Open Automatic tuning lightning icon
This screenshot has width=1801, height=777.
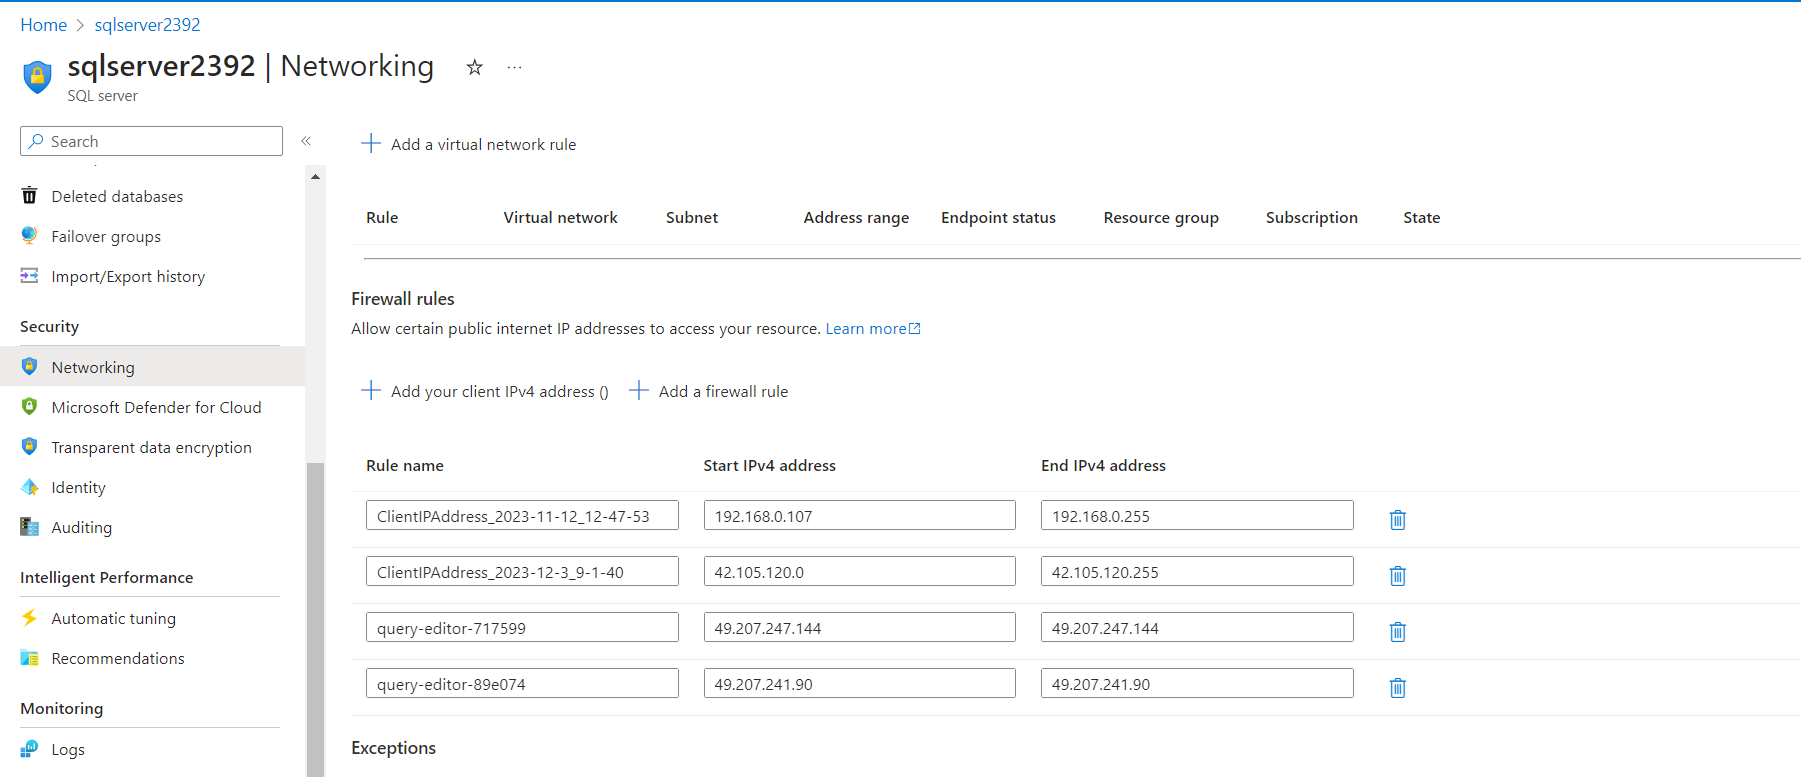(x=30, y=618)
